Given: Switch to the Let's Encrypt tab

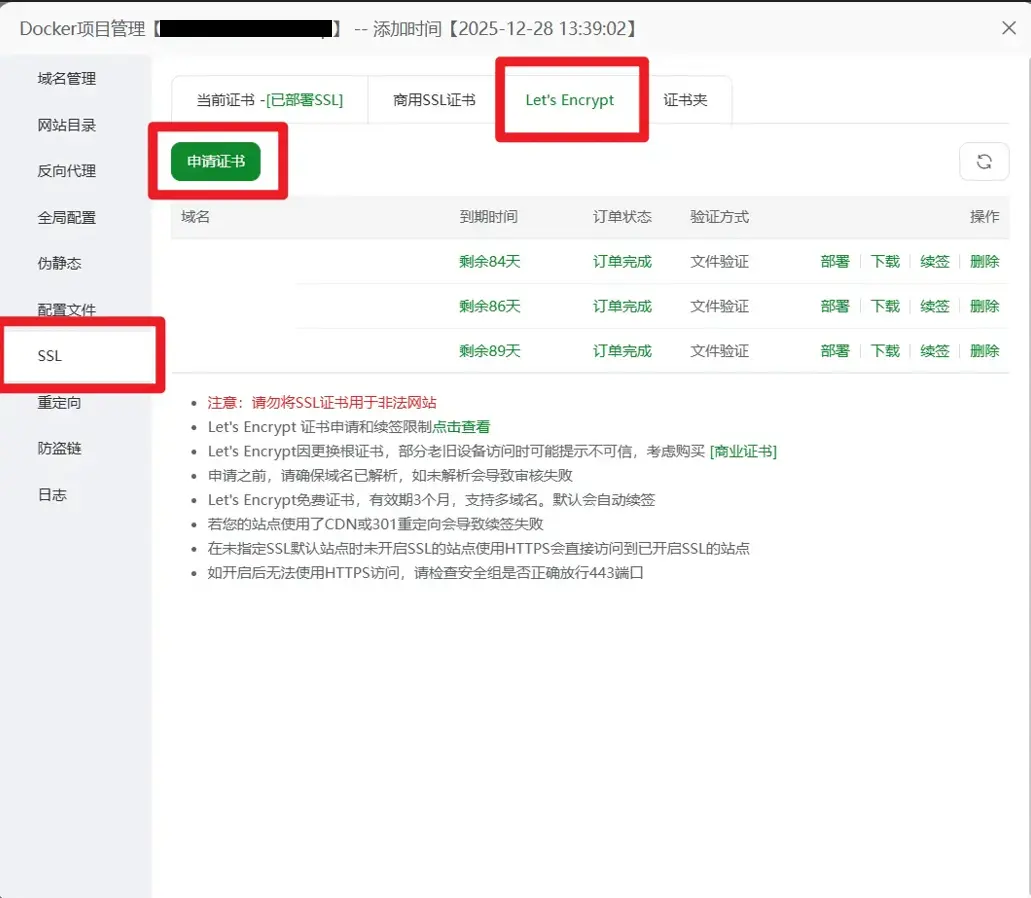Looking at the screenshot, I should click(571, 99).
